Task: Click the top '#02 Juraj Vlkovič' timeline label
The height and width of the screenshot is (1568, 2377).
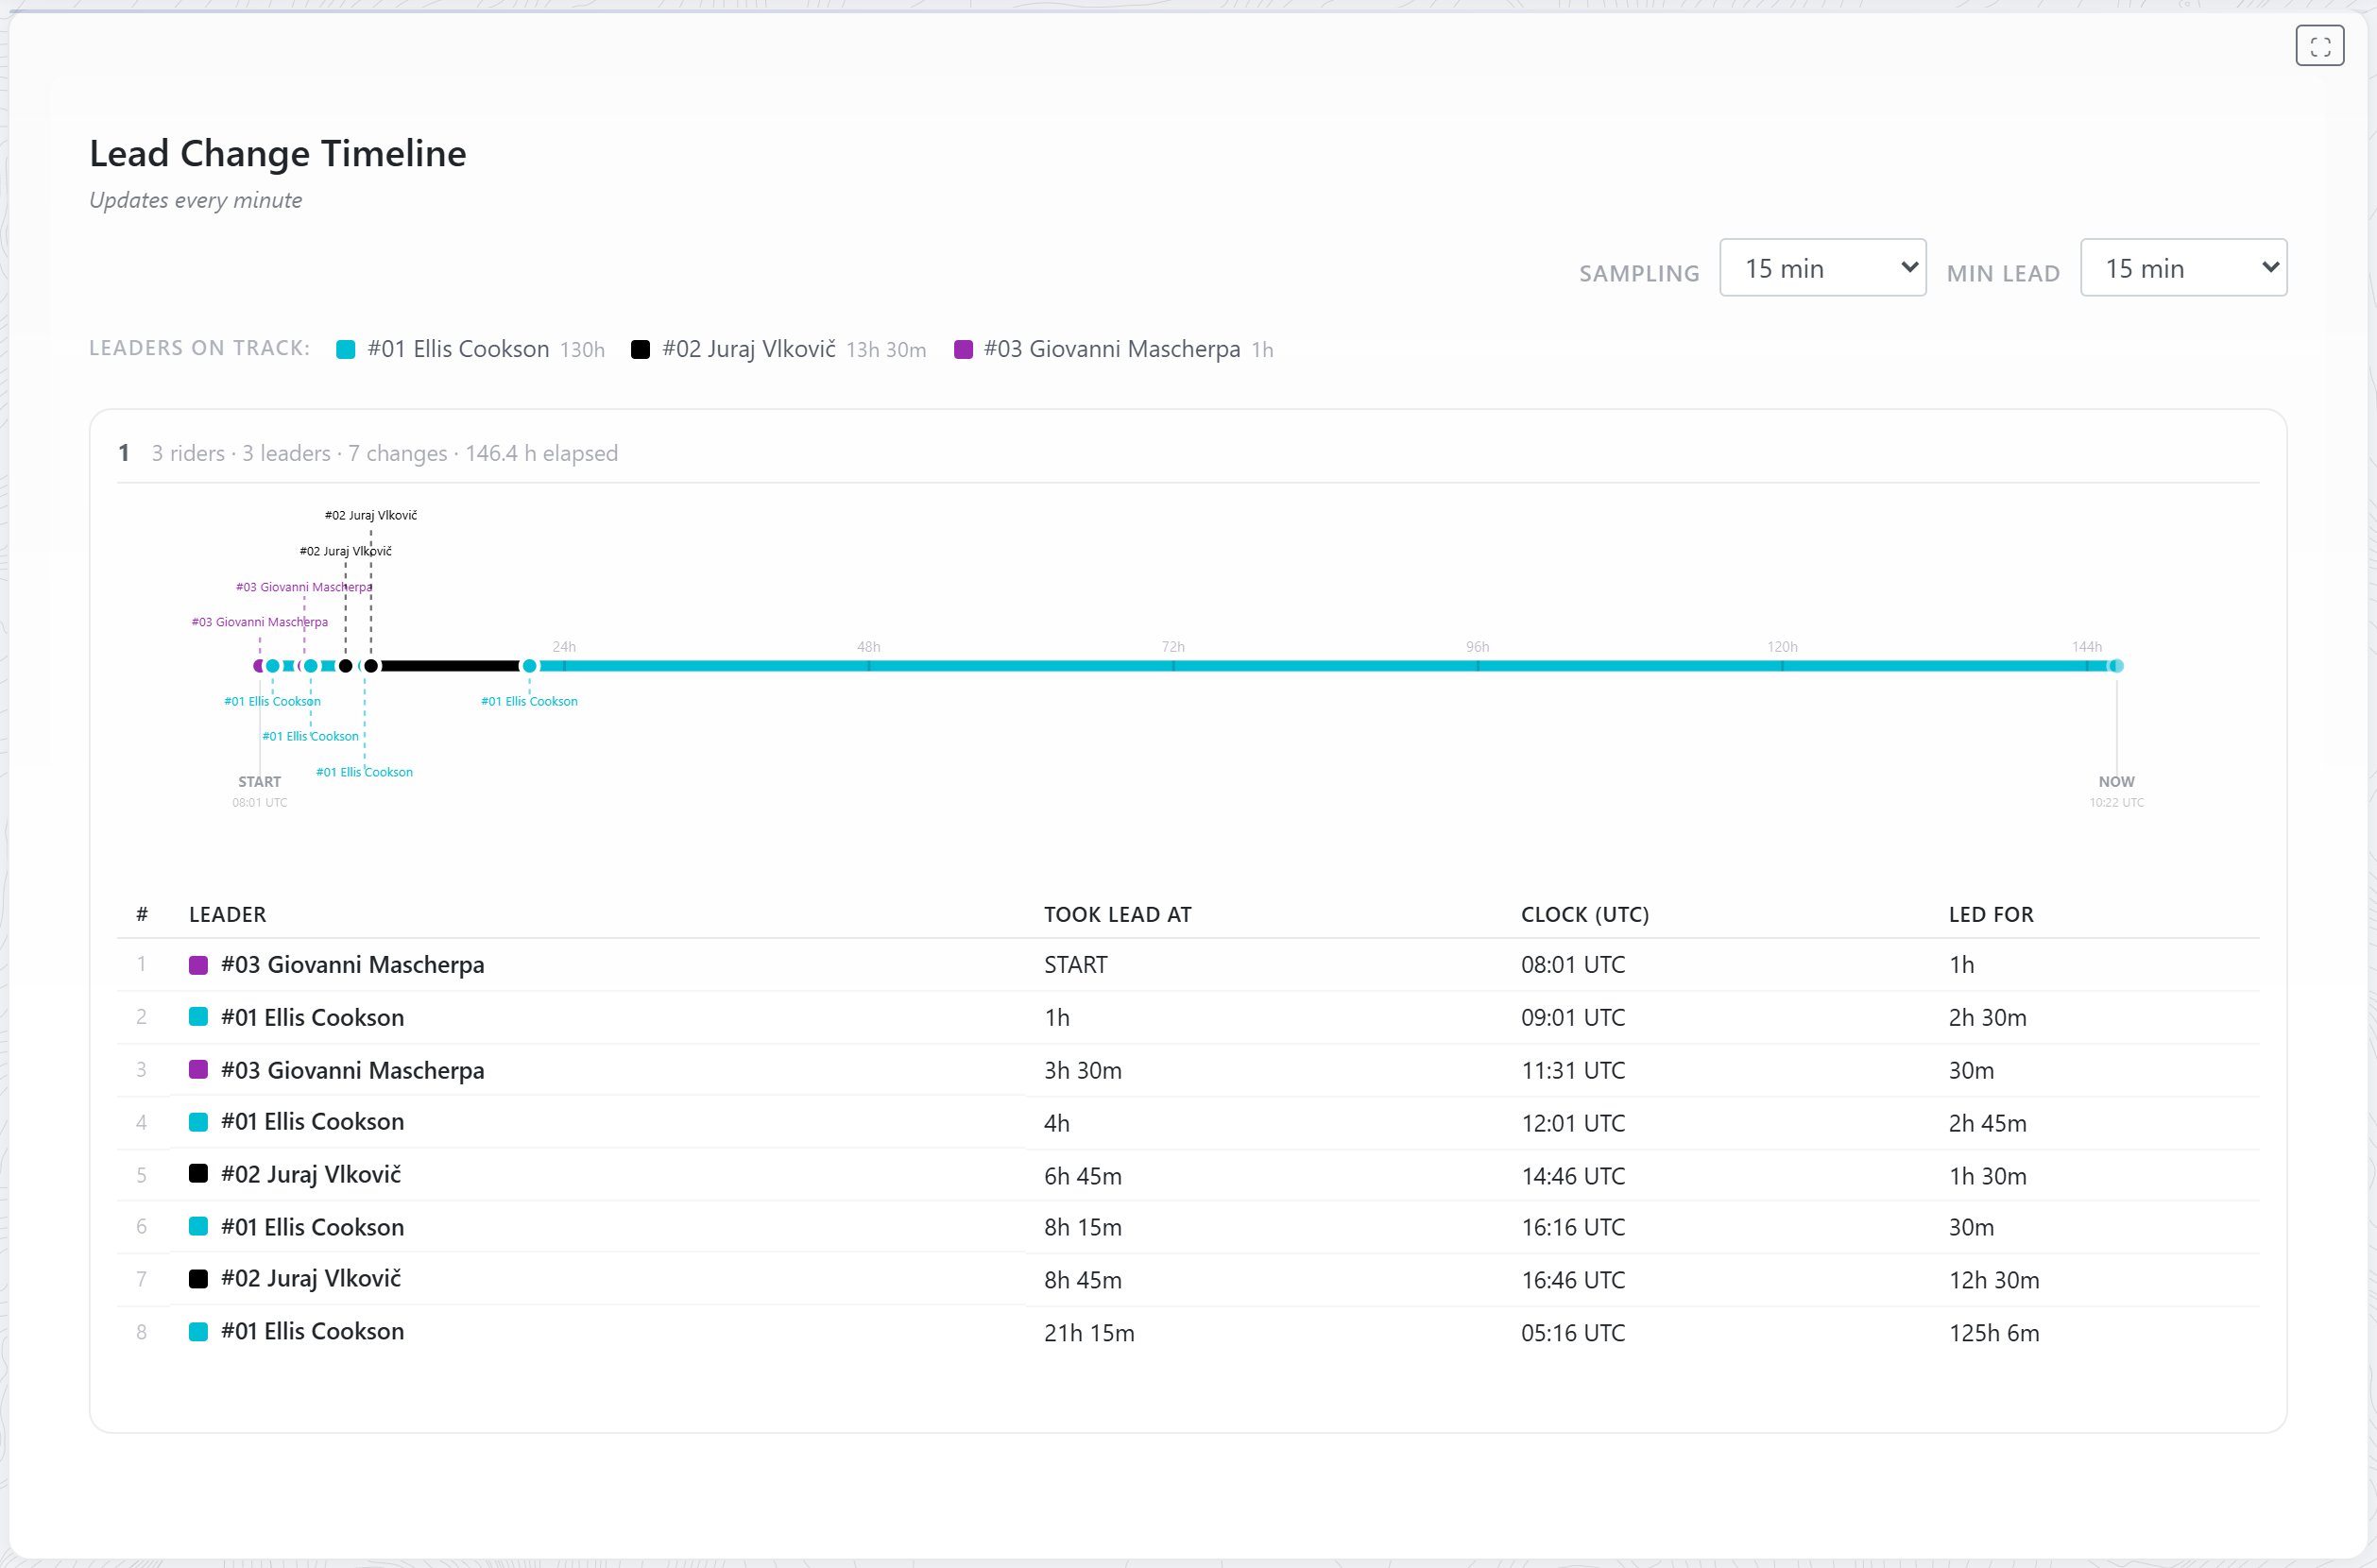Action: 371,516
